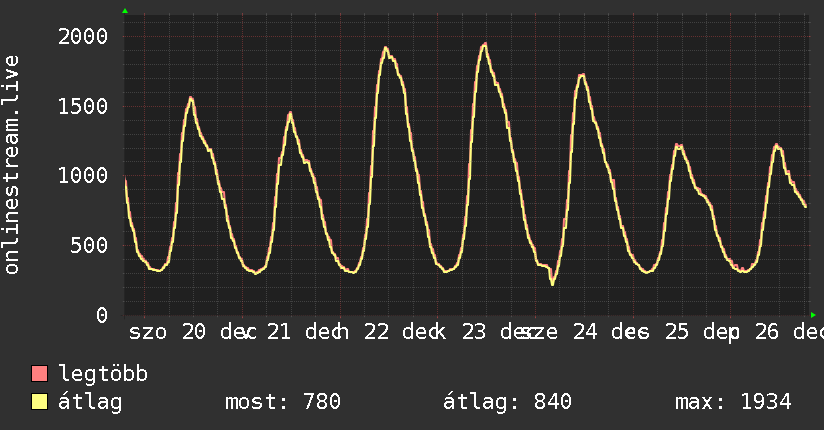
Task: Click the '26' date label
Action: (x=767, y=332)
